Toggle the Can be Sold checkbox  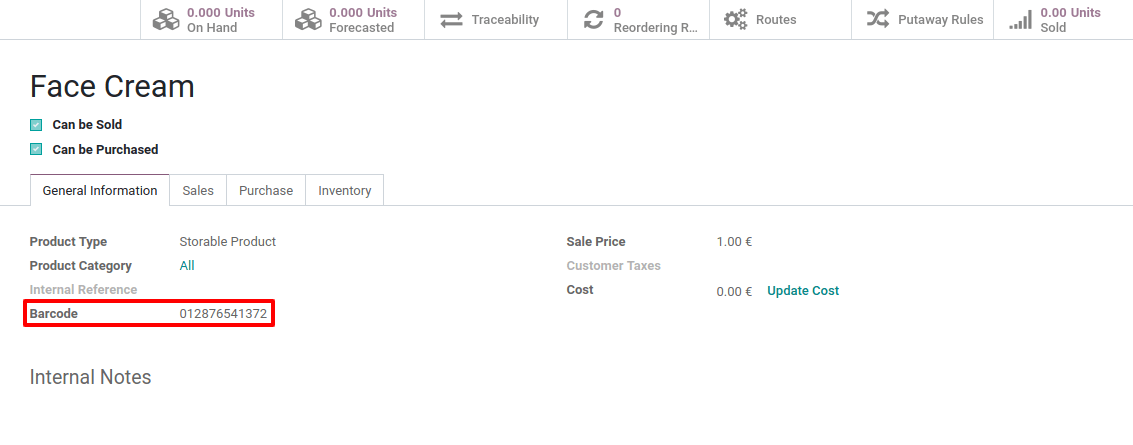pyautogui.click(x=36, y=125)
